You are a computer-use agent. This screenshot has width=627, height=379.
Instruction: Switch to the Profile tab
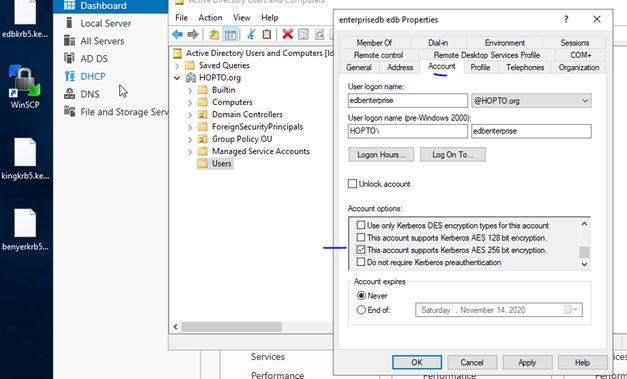(x=480, y=68)
